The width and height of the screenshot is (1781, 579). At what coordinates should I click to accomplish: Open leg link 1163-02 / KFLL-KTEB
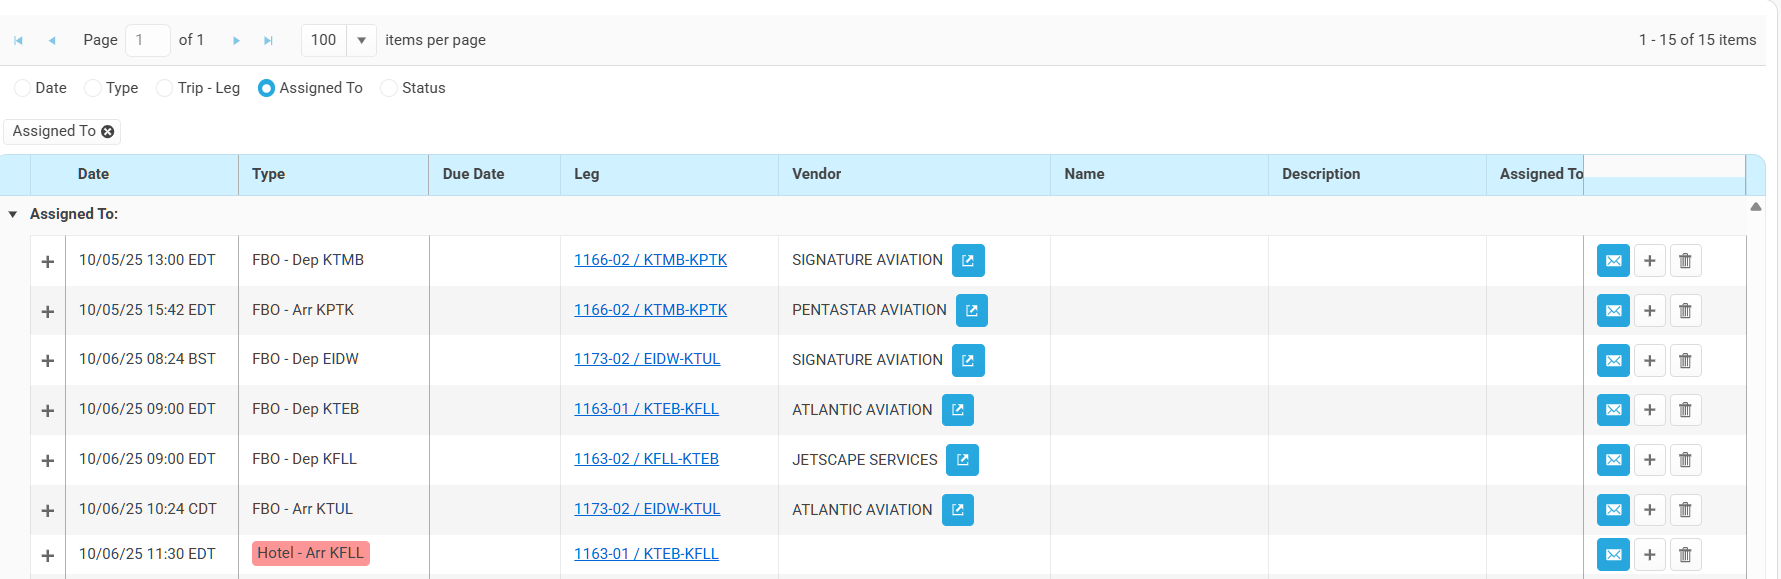click(646, 459)
